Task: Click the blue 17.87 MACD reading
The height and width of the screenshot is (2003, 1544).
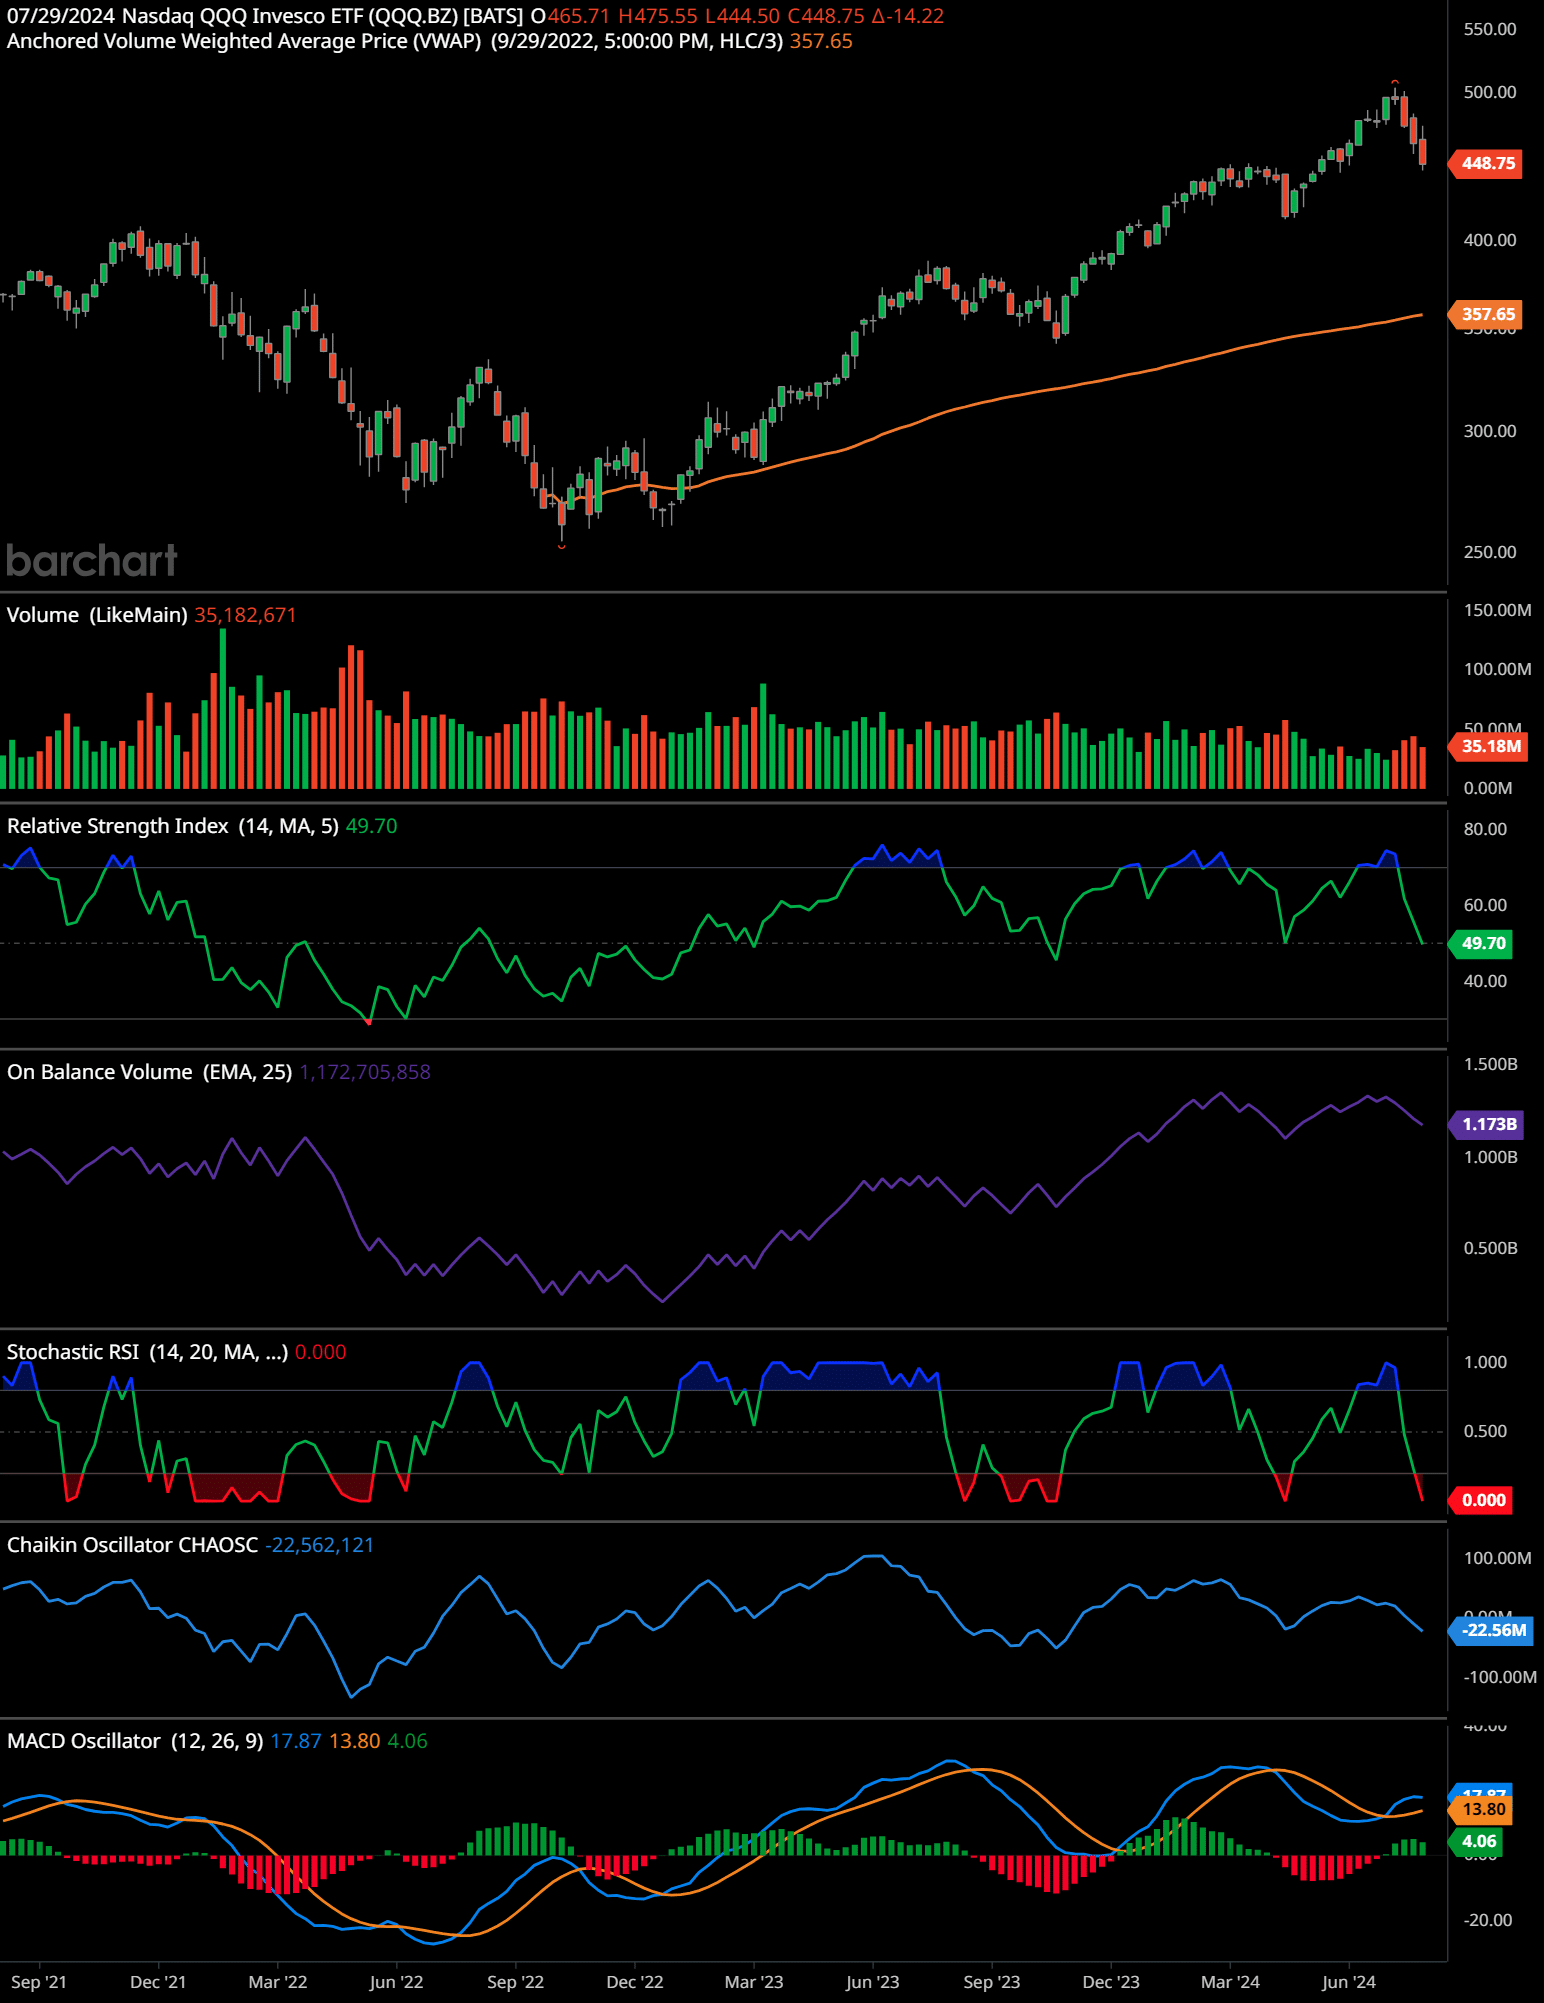Action: [296, 1741]
